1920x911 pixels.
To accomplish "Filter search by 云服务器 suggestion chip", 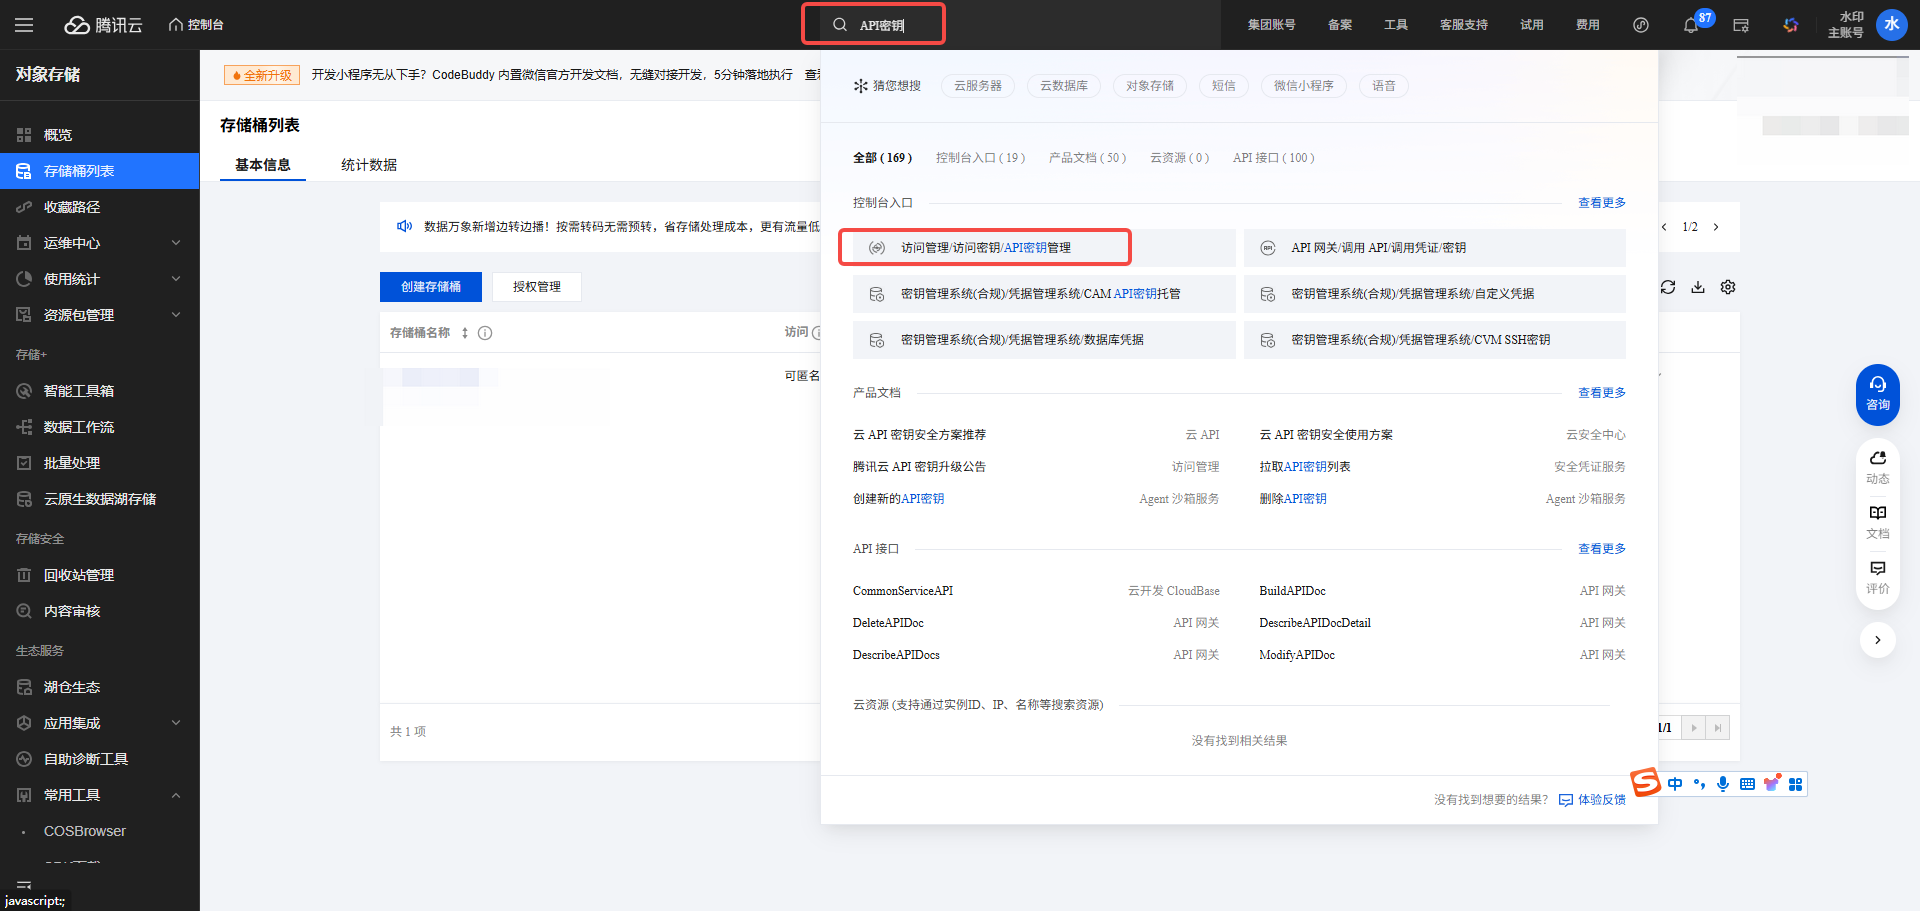I will click(x=977, y=86).
